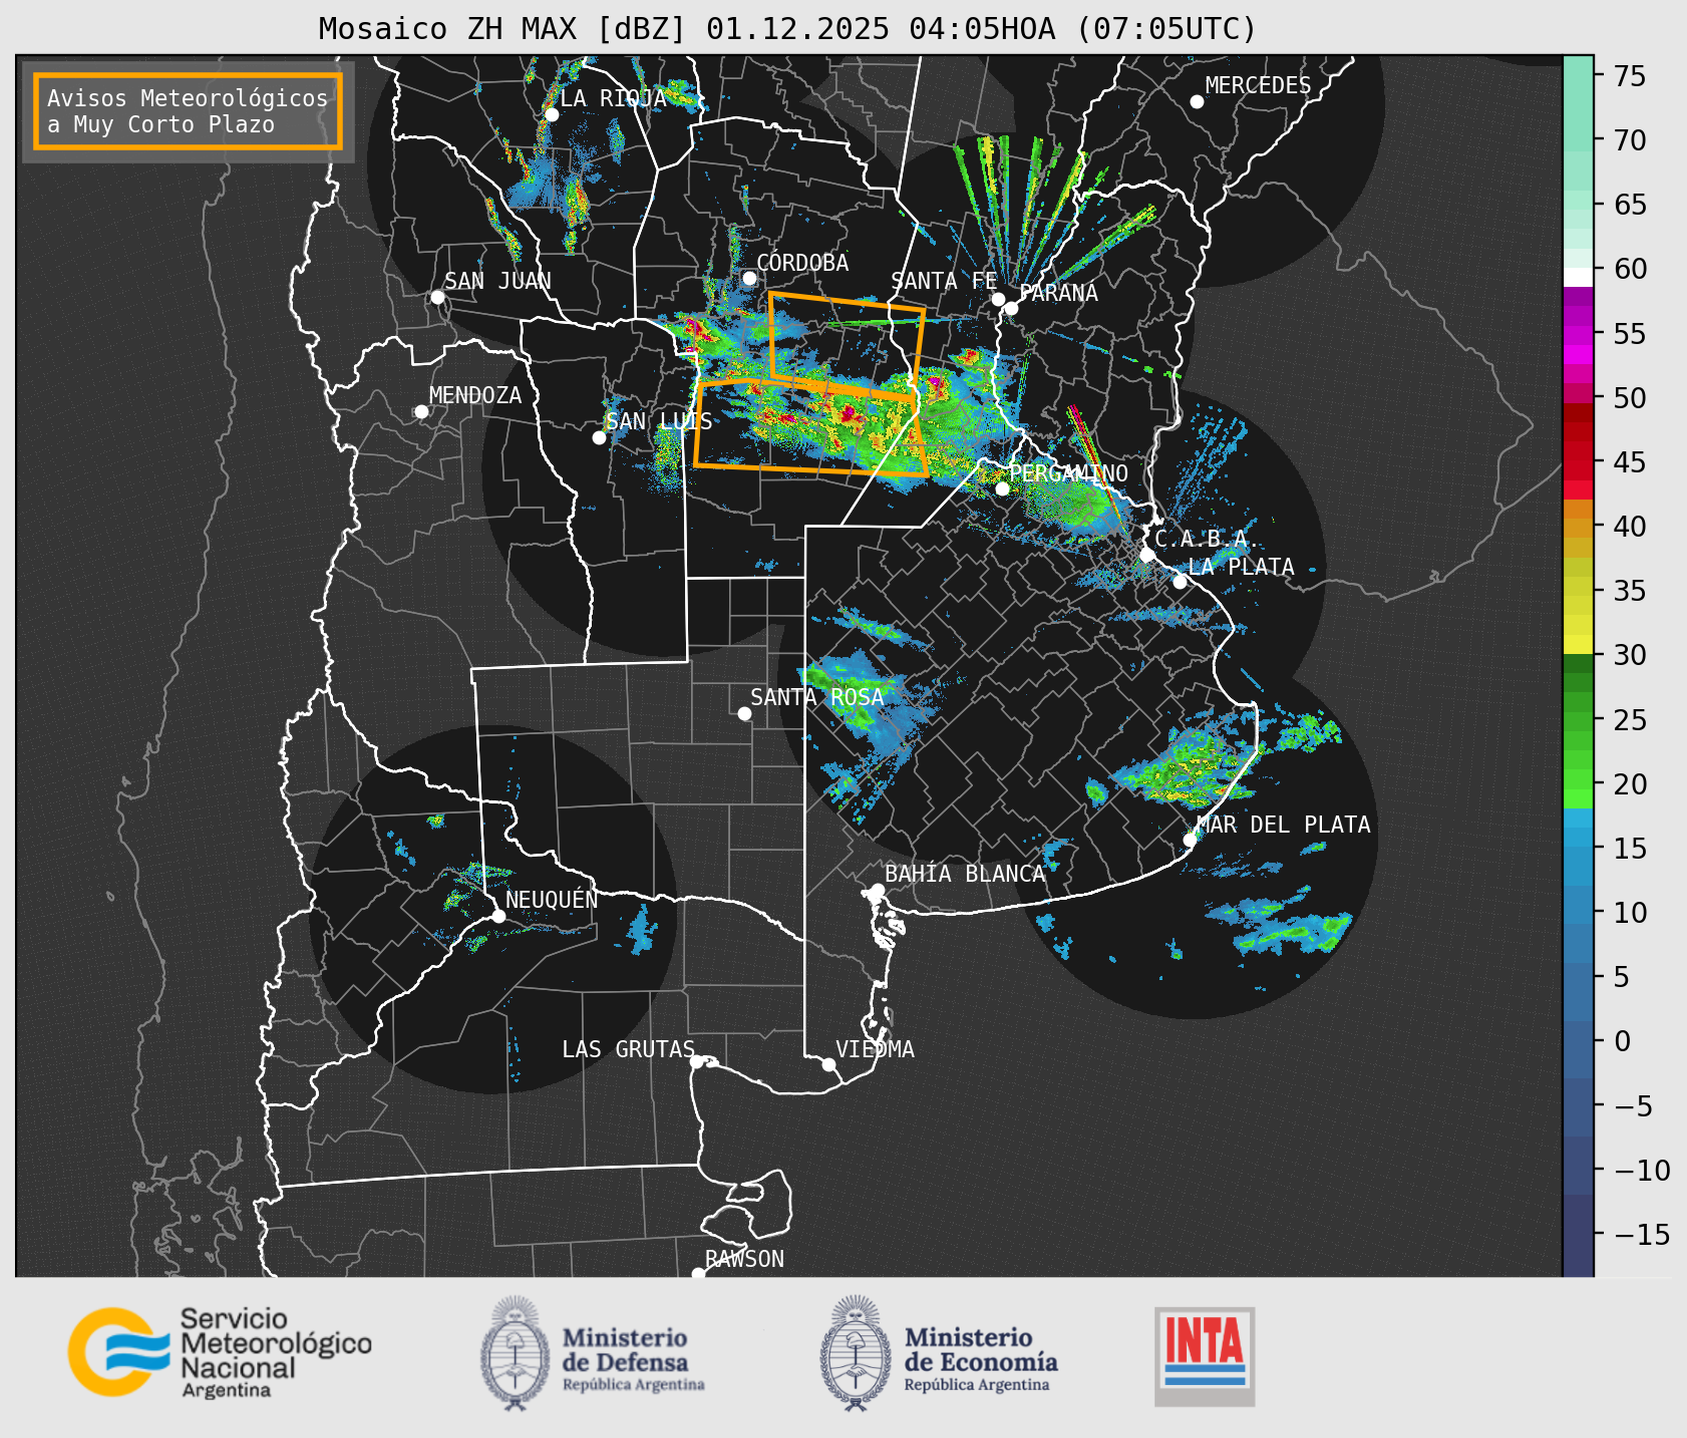1687x1438 pixels.
Task: Click the Pergamino city marker dot
Action: point(1002,489)
